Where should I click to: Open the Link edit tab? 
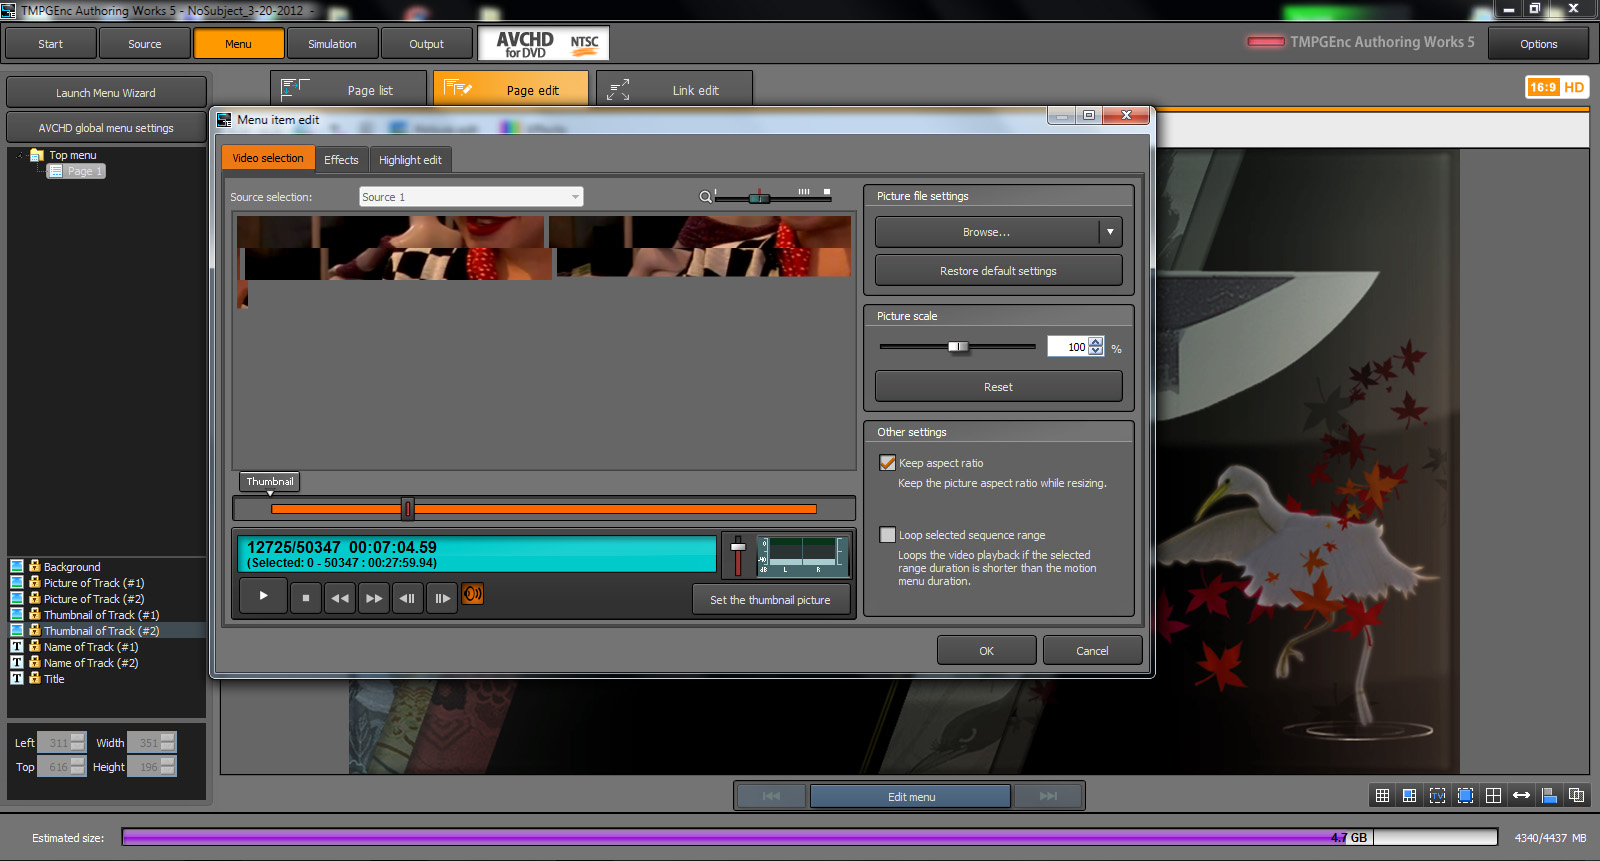[x=674, y=90]
